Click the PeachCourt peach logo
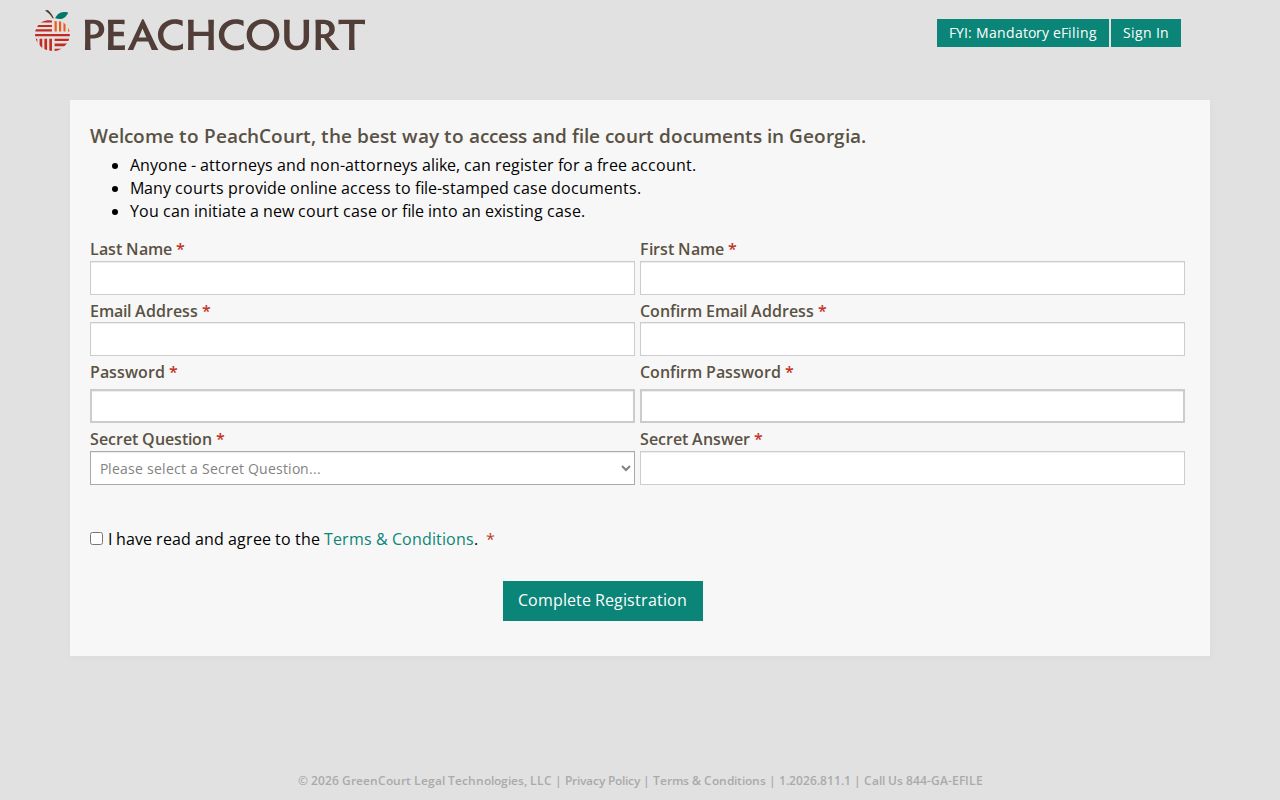The width and height of the screenshot is (1280, 800). pos(52,32)
